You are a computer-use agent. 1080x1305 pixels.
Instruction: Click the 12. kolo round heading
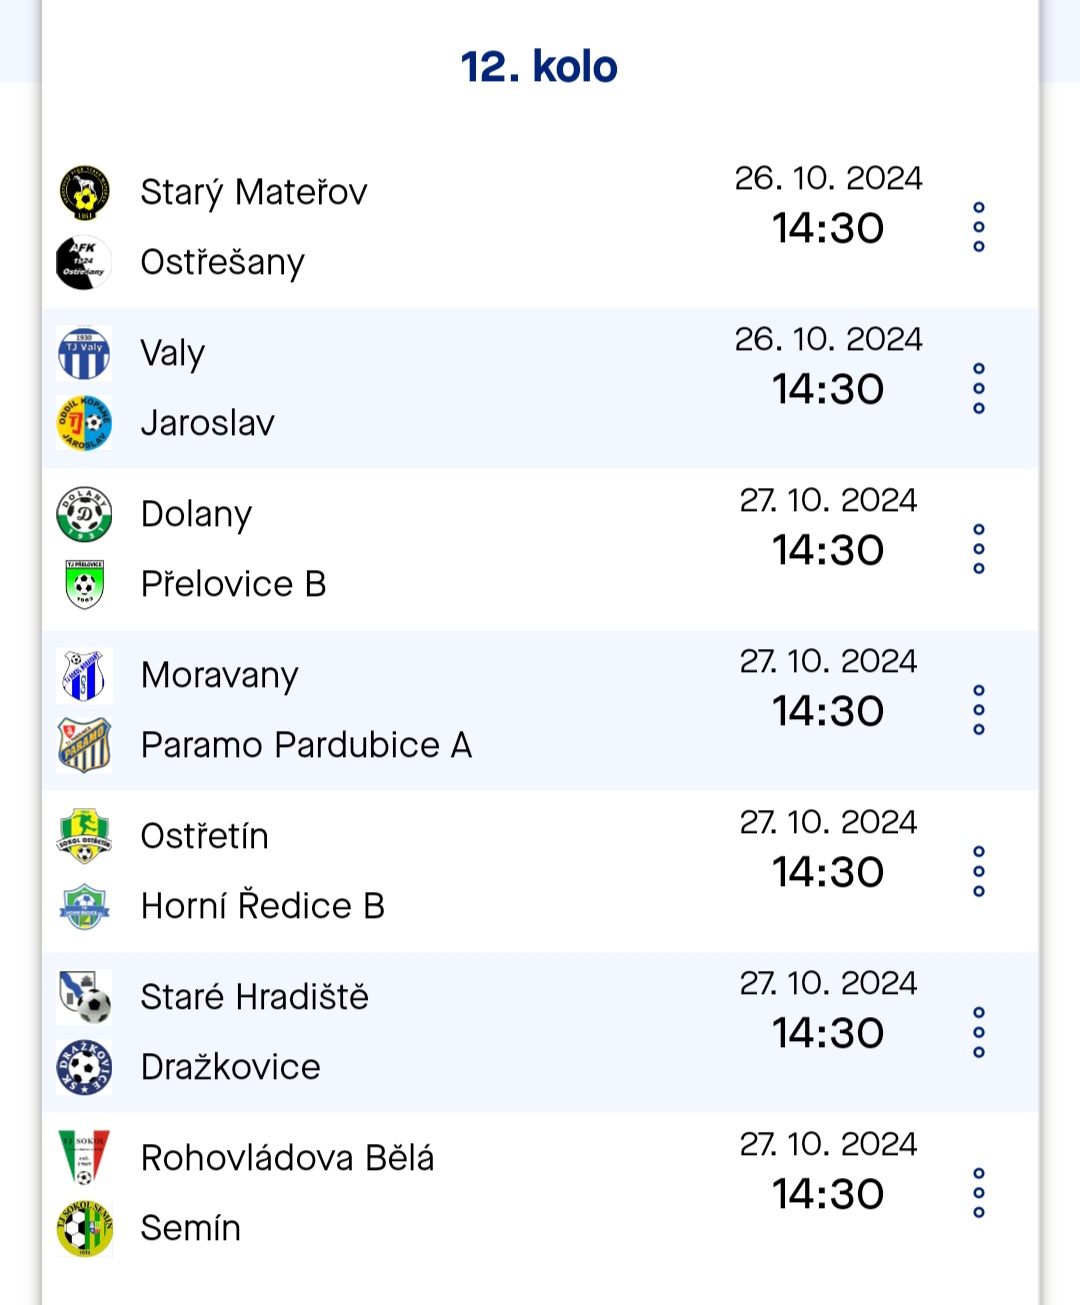[x=539, y=67]
